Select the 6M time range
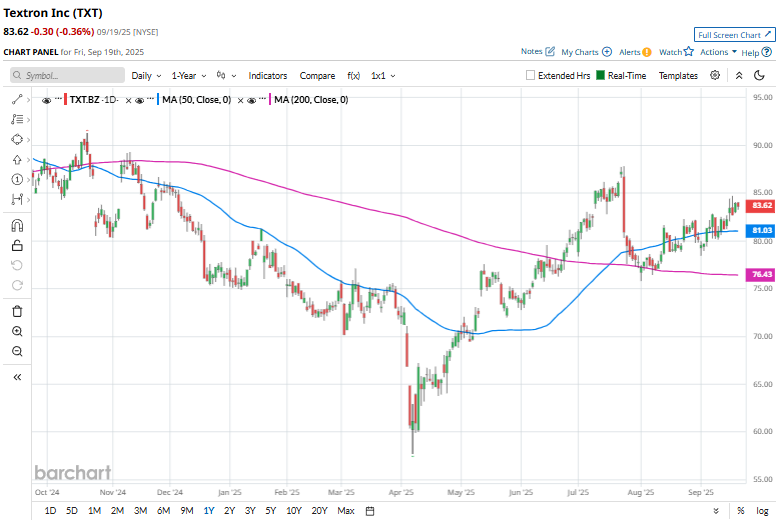Screen dimensions: 777x523 163,511
